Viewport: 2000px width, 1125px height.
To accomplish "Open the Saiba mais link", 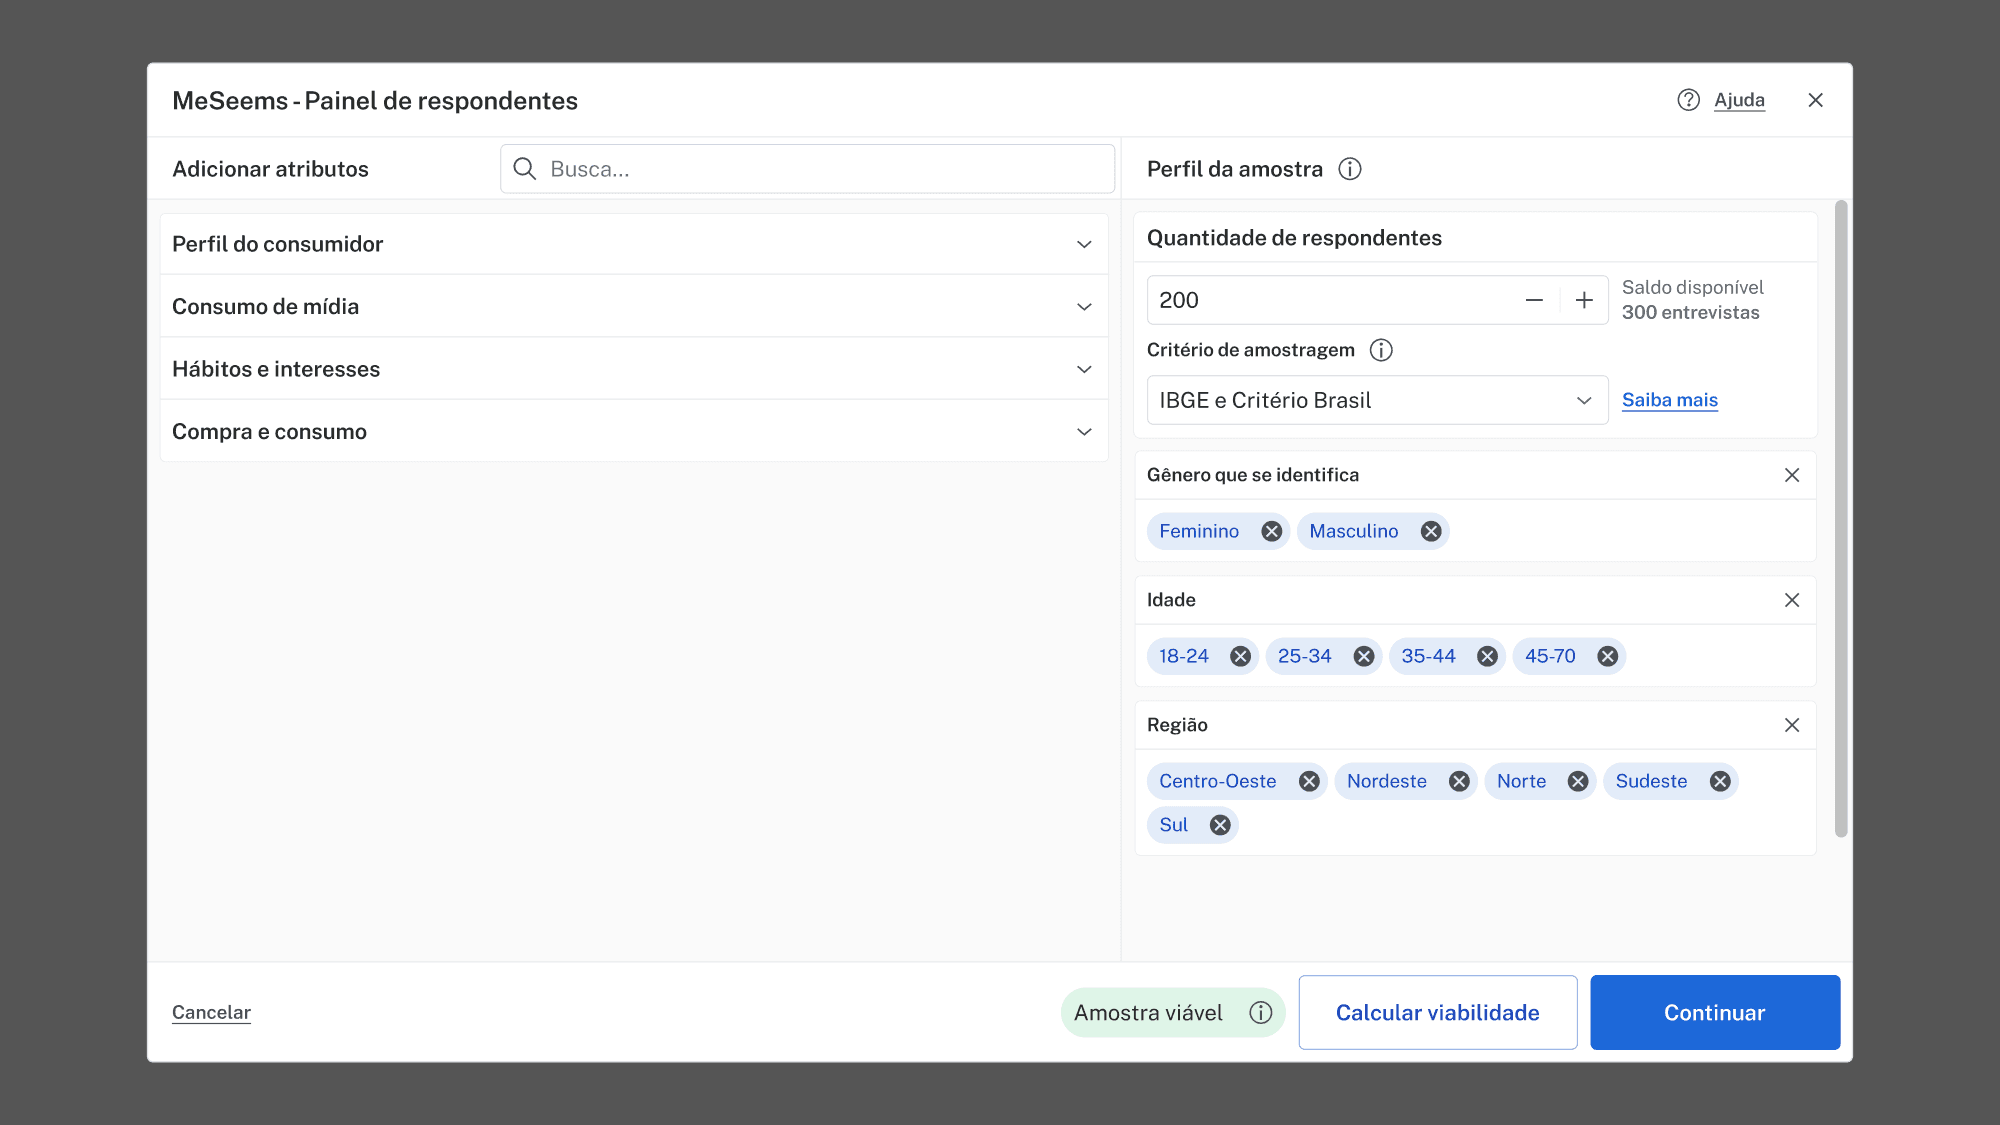I will point(1669,399).
